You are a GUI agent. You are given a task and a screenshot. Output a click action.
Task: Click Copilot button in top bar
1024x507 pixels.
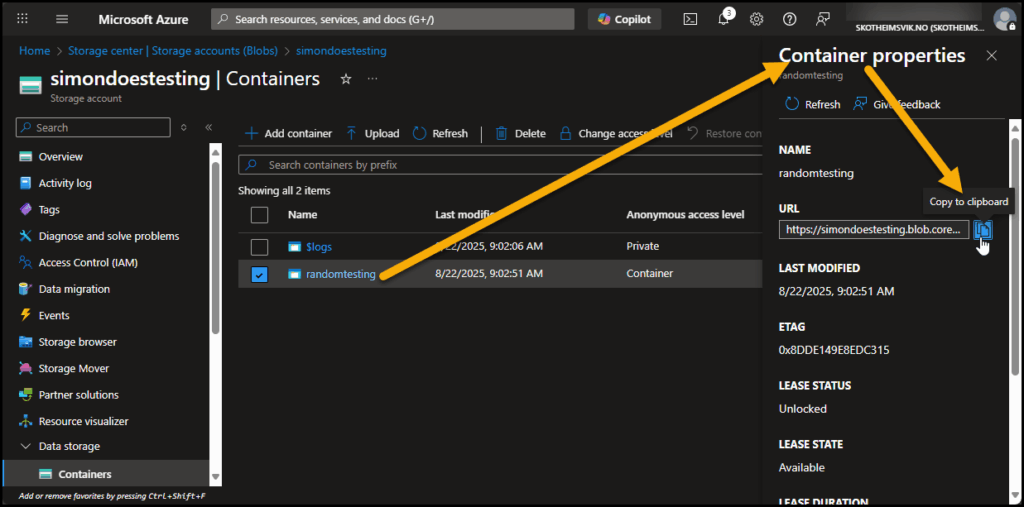coord(624,19)
